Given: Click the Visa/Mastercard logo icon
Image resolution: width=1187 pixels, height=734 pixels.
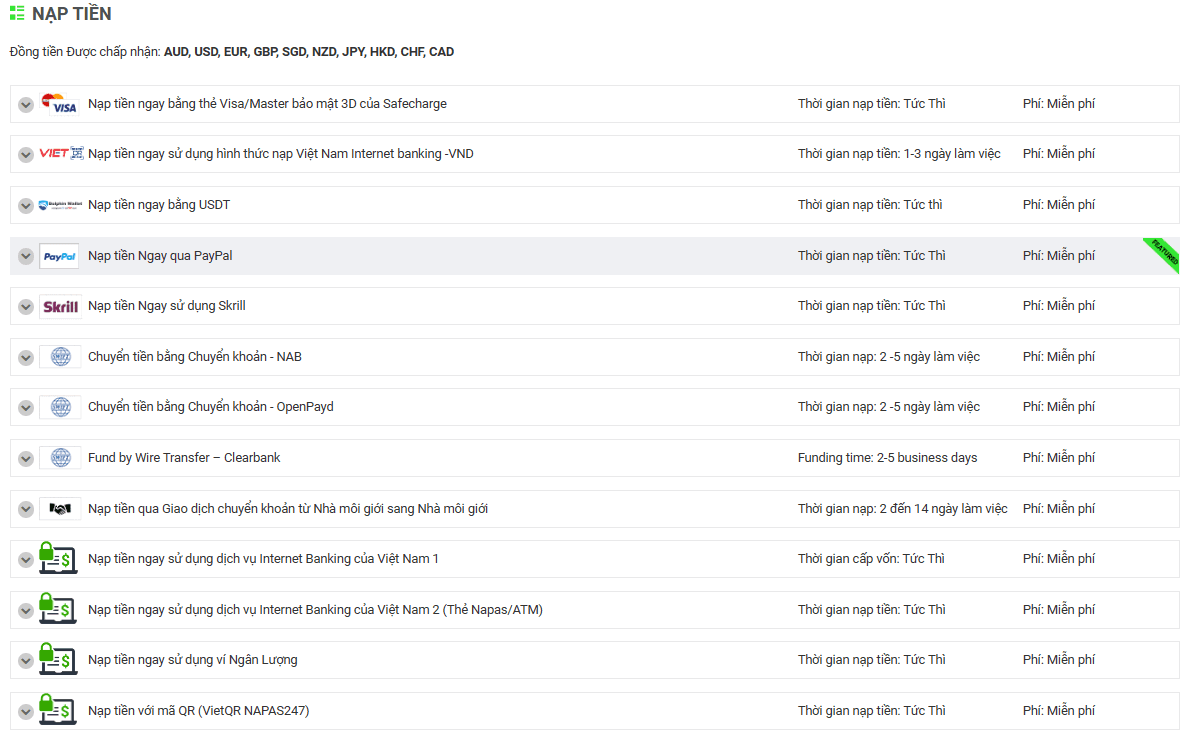Looking at the screenshot, I should pyautogui.click(x=59, y=104).
